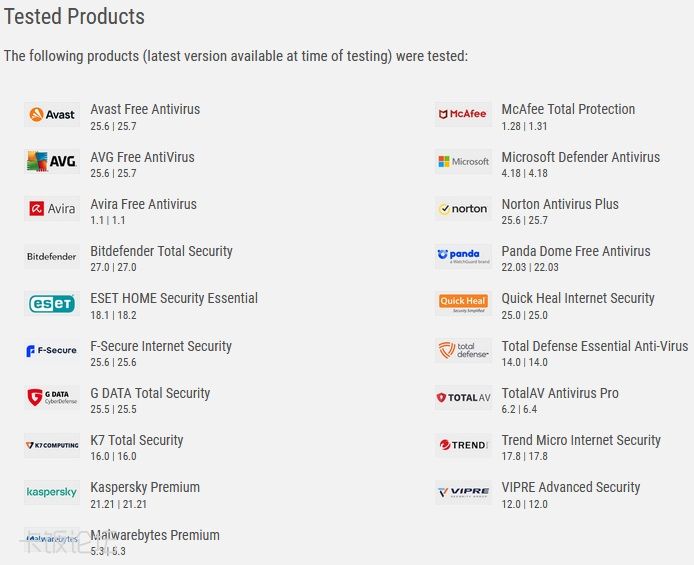Select K7 Total Security text
Screen dimensions: 694x565
tap(137, 440)
